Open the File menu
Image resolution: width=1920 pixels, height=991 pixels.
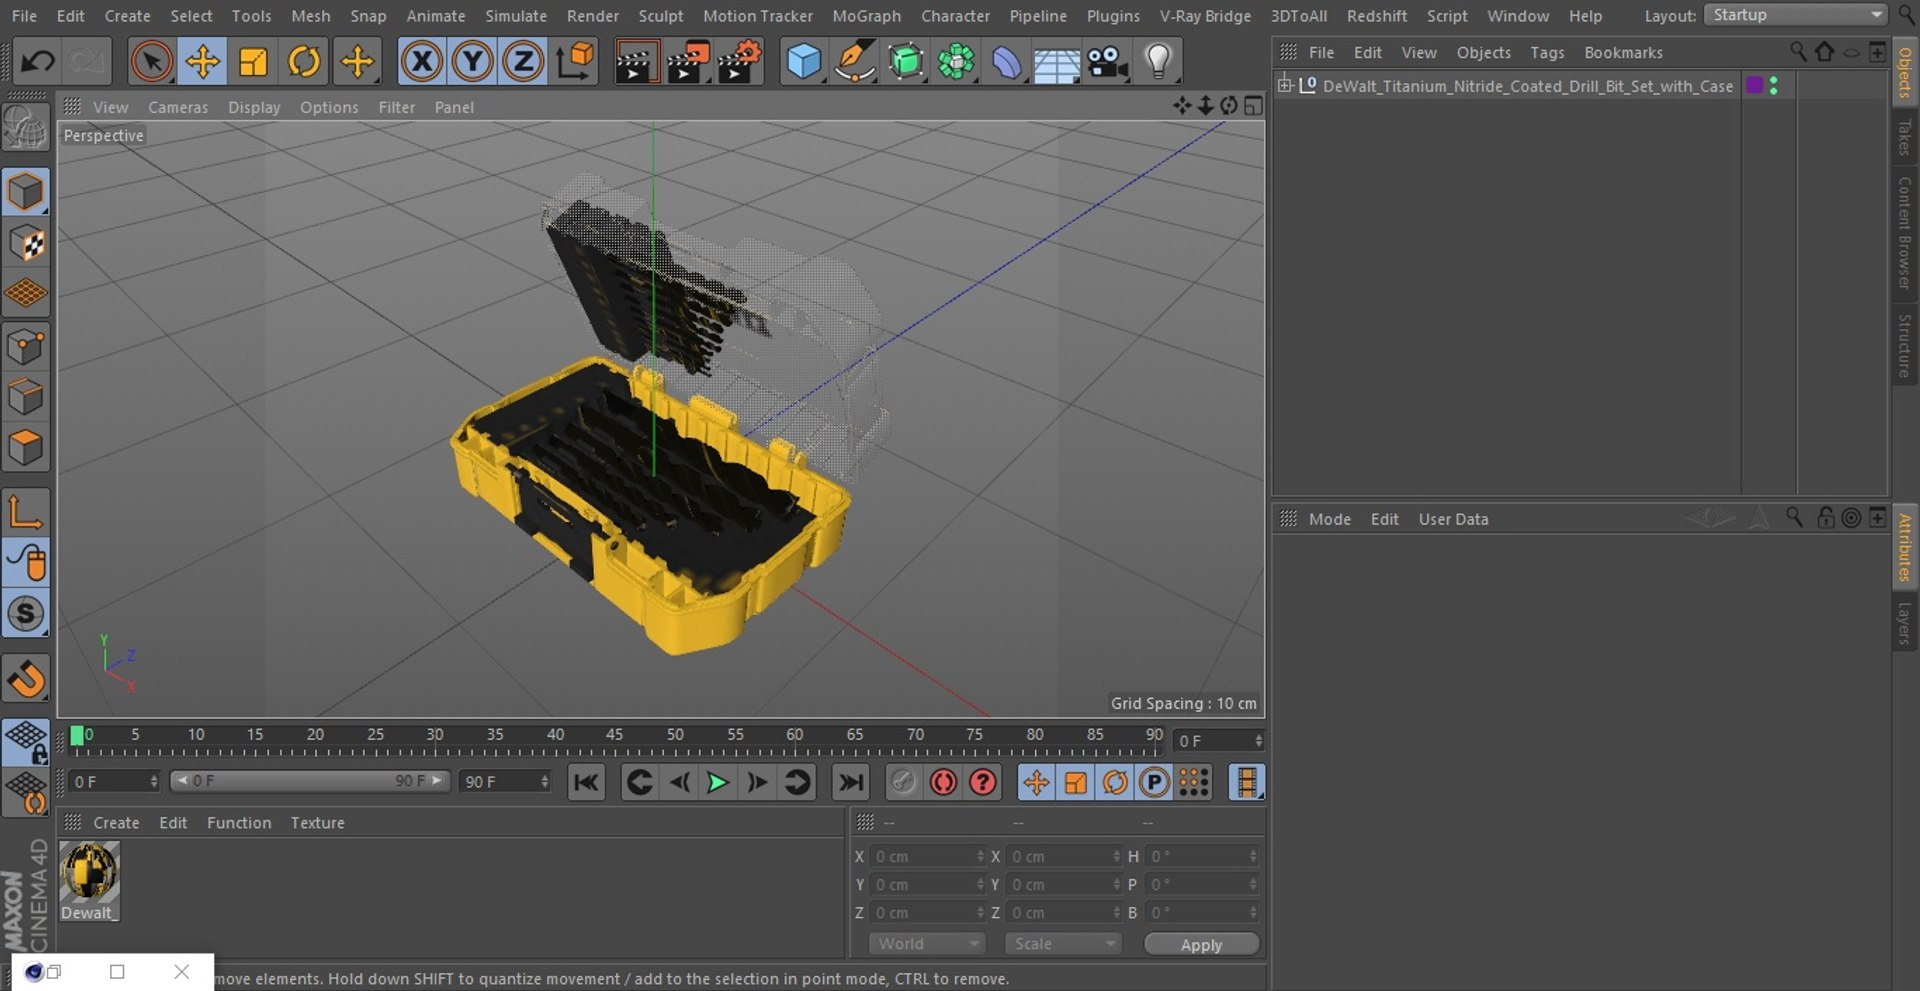click(x=24, y=16)
